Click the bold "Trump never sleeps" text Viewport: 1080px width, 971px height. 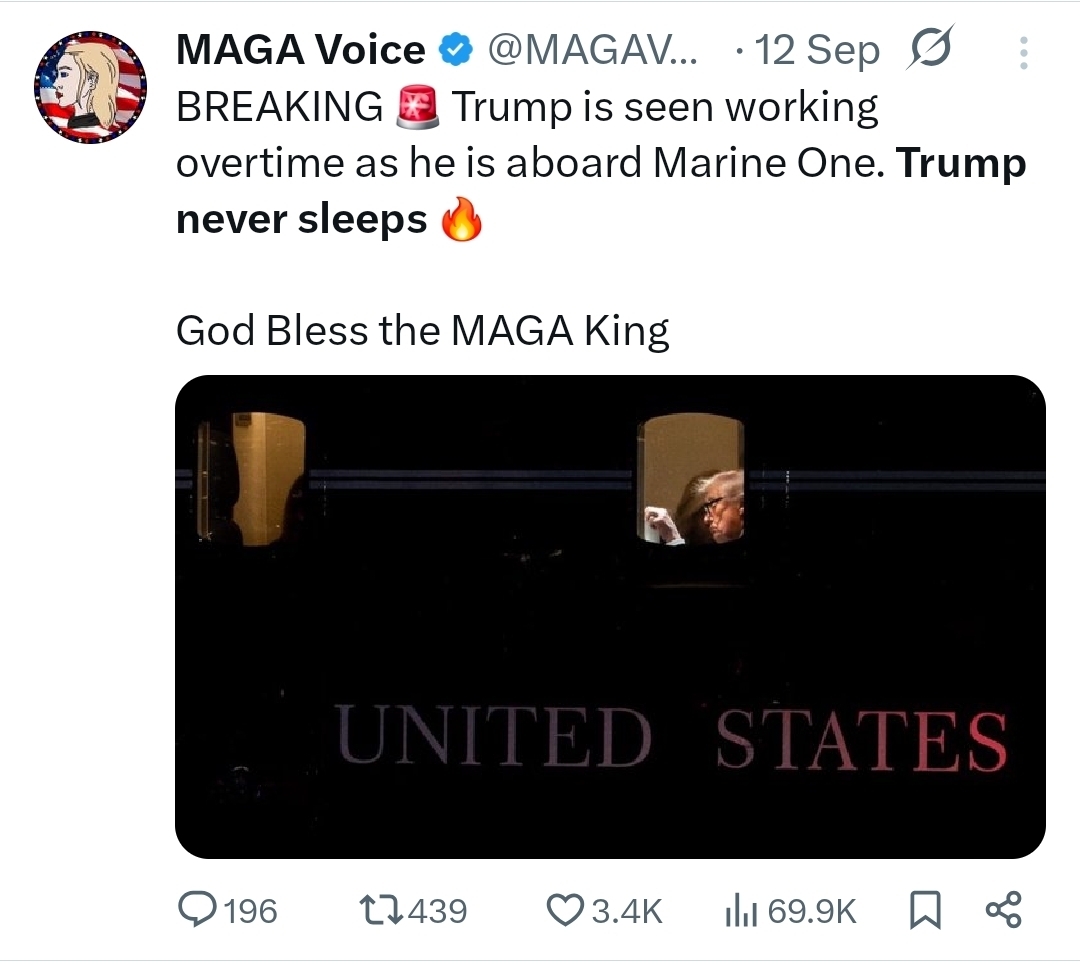(301, 218)
